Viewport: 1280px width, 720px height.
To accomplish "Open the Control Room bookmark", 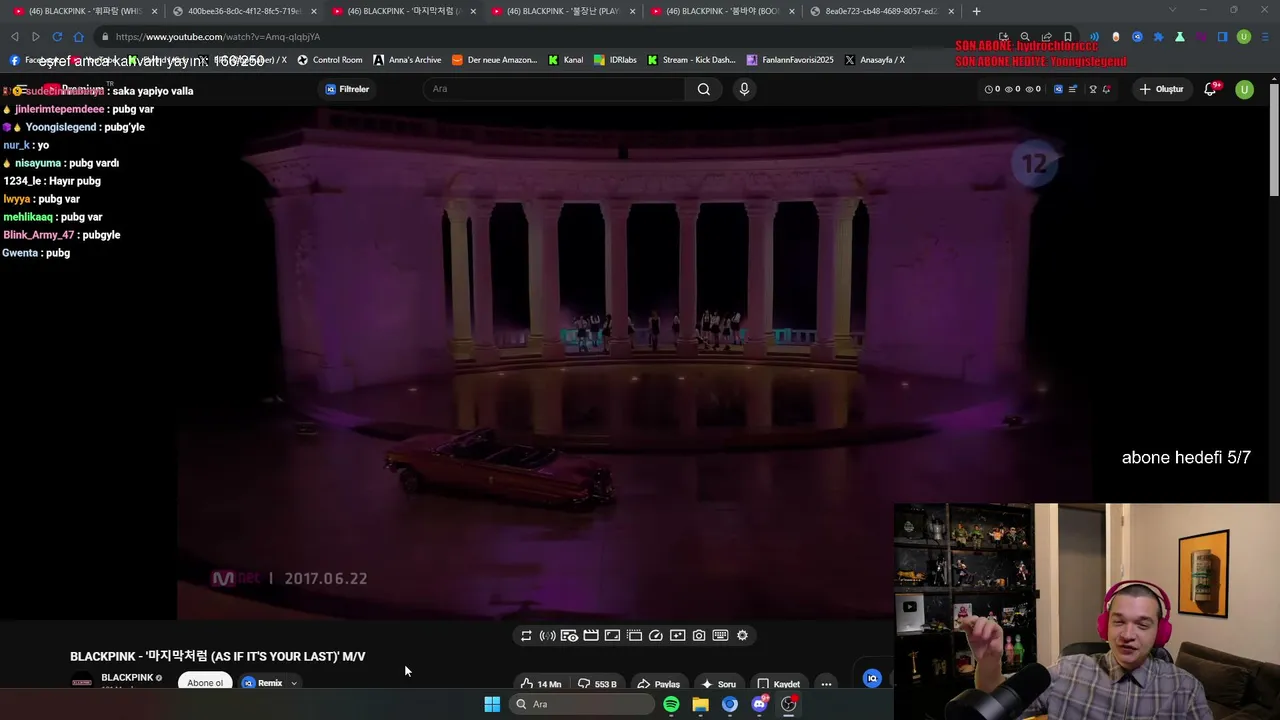I will 330,60.
